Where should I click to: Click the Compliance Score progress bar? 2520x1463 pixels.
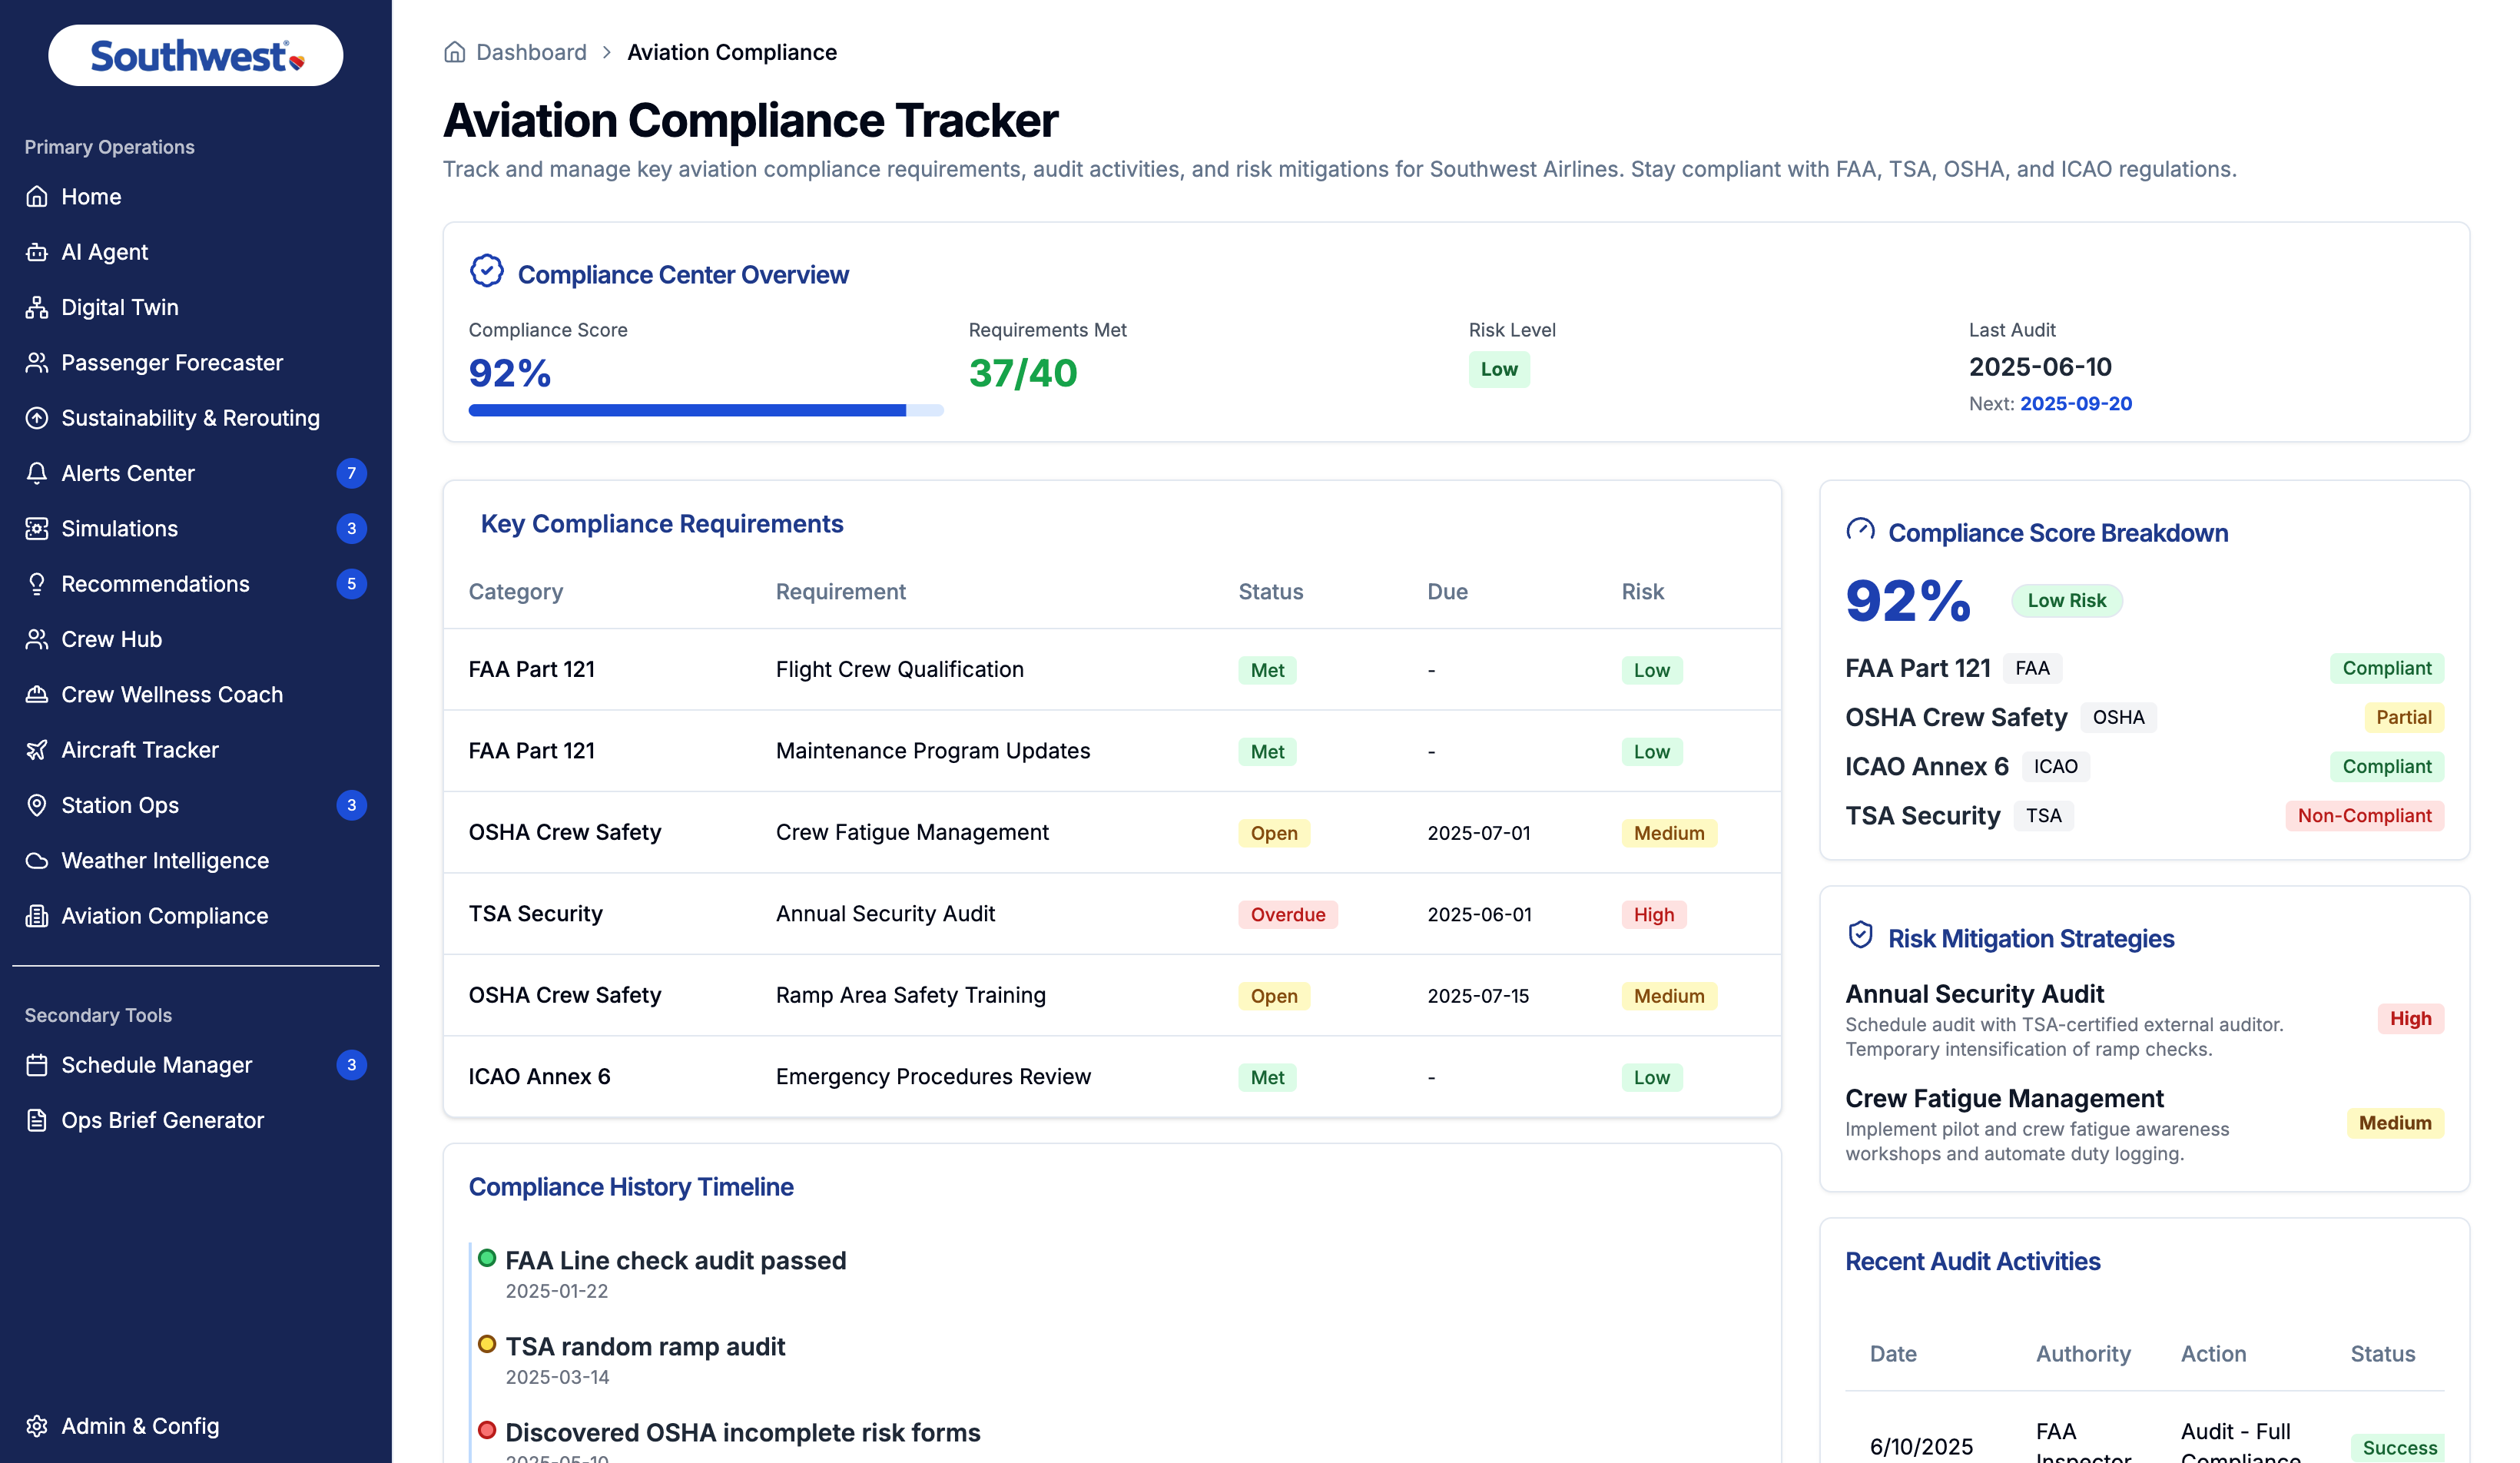(706, 411)
